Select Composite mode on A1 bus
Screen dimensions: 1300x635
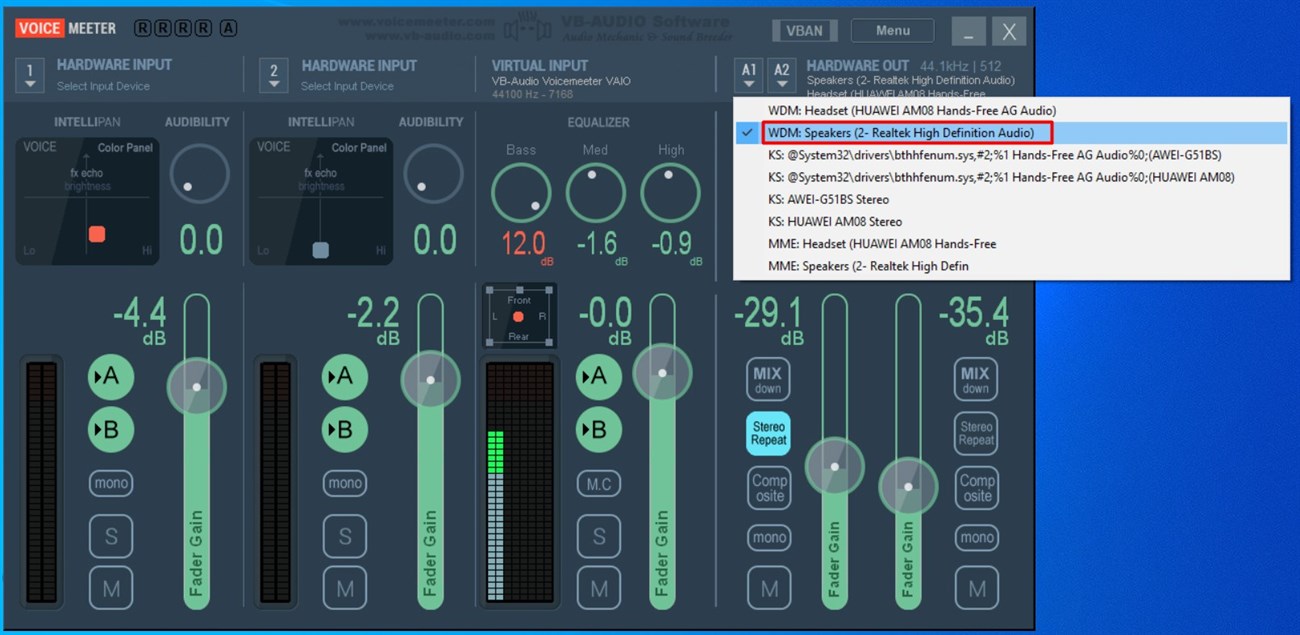point(769,487)
